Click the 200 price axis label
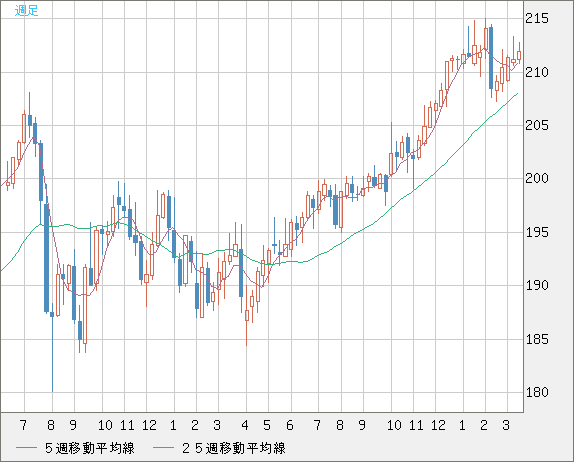Screen dimensions: 574x462 click(537, 179)
